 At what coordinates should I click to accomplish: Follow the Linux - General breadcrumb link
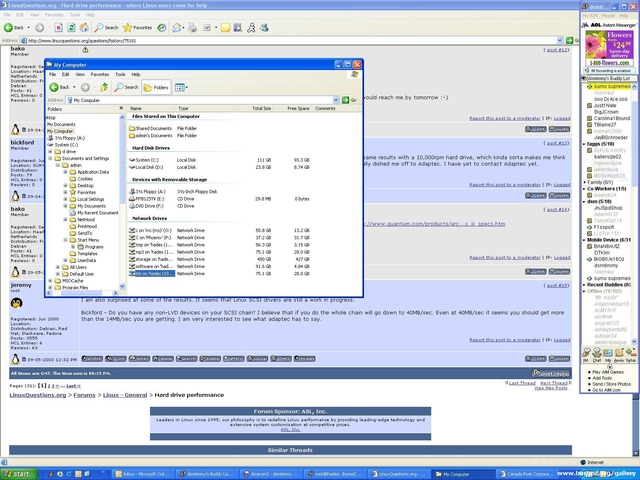(125, 395)
